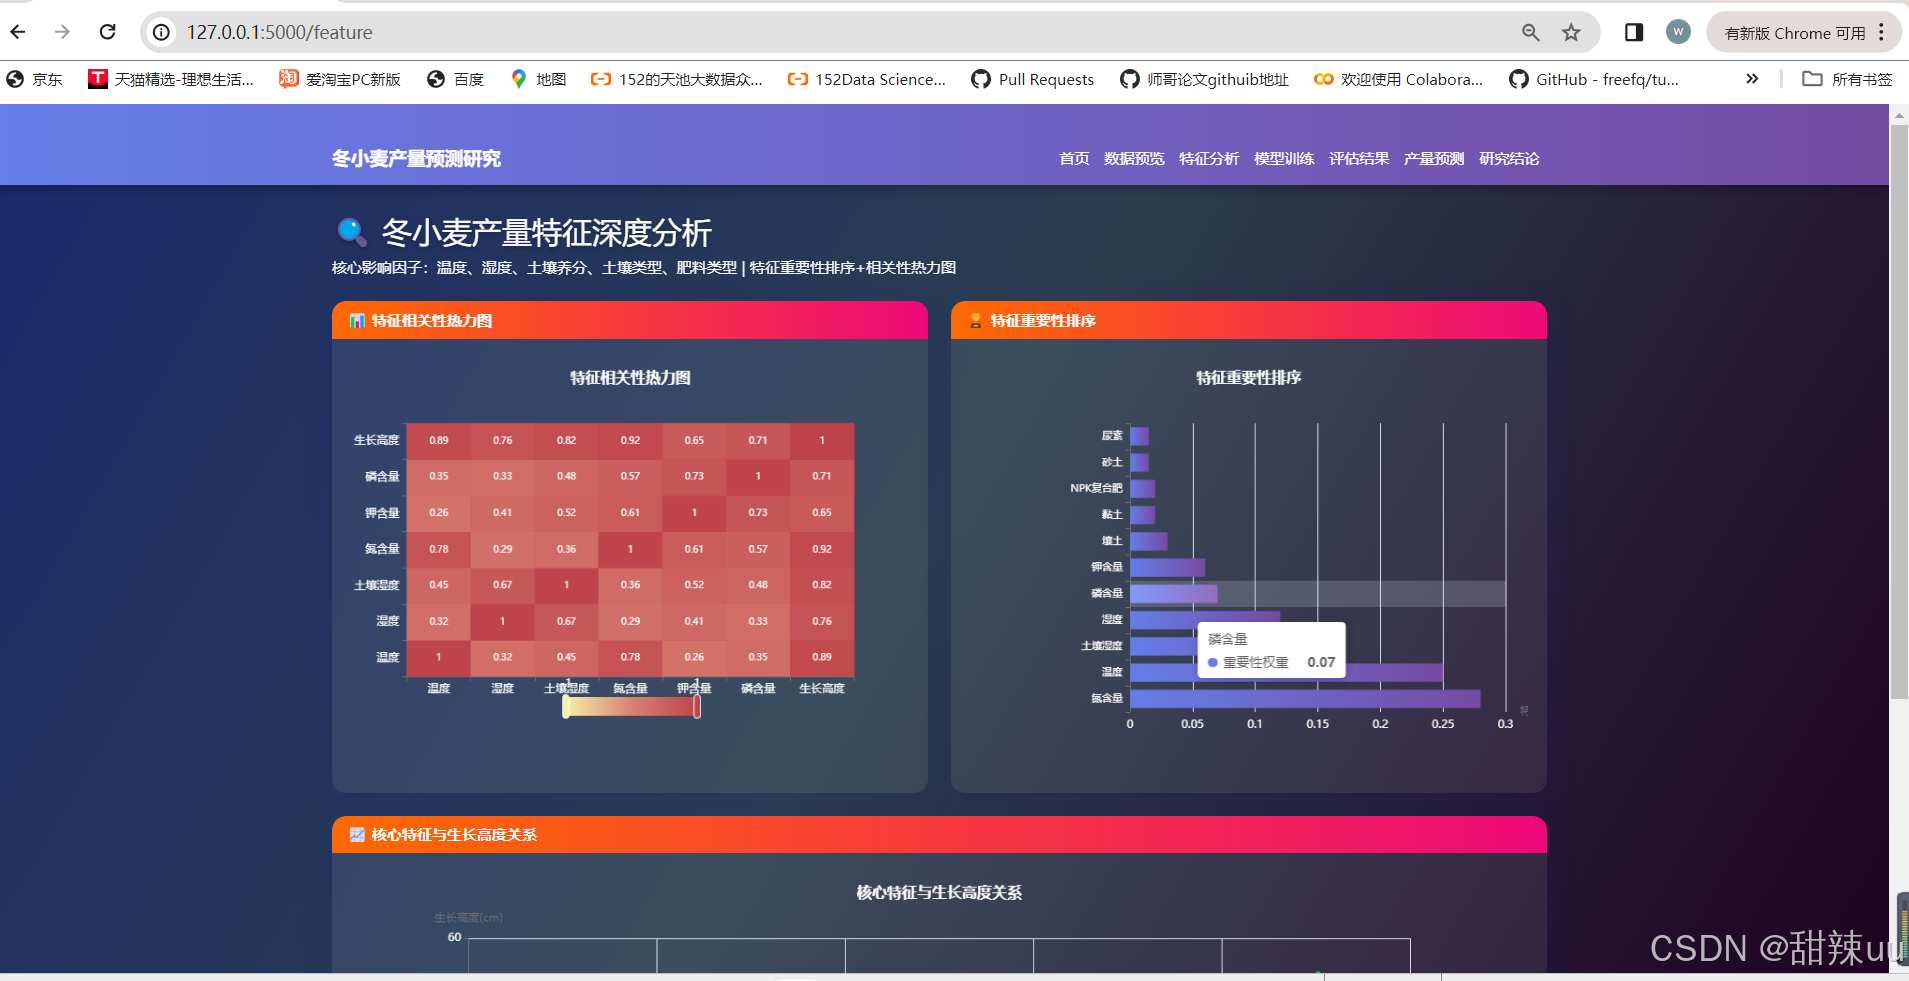The width and height of the screenshot is (1909, 981).
Task: Click the 壤土 importance bar
Action: coord(1149,541)
